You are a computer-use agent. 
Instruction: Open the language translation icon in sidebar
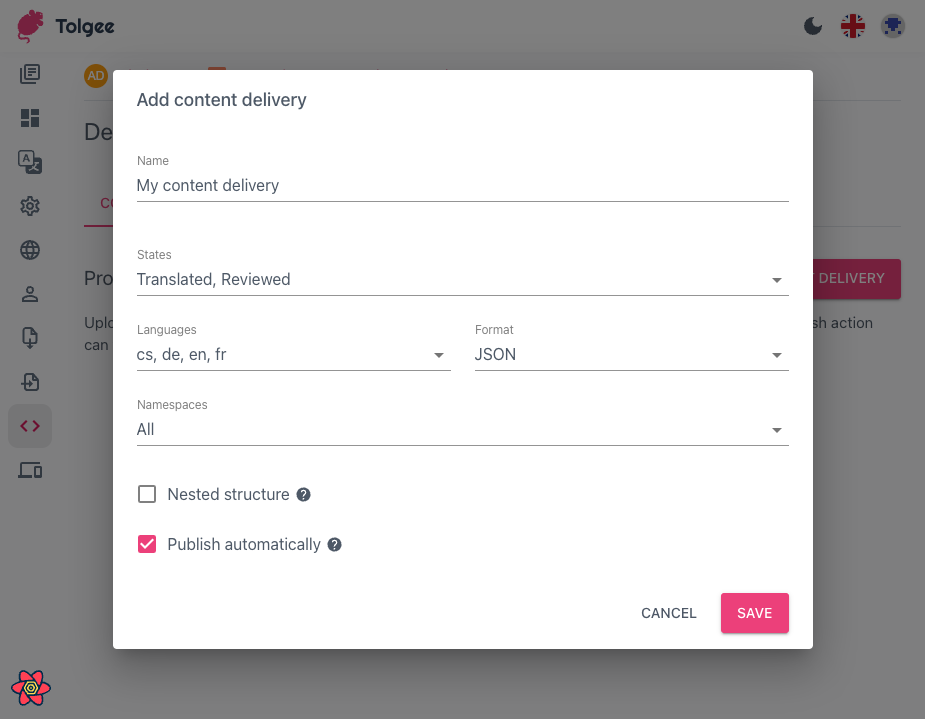(x=30, y=162)
